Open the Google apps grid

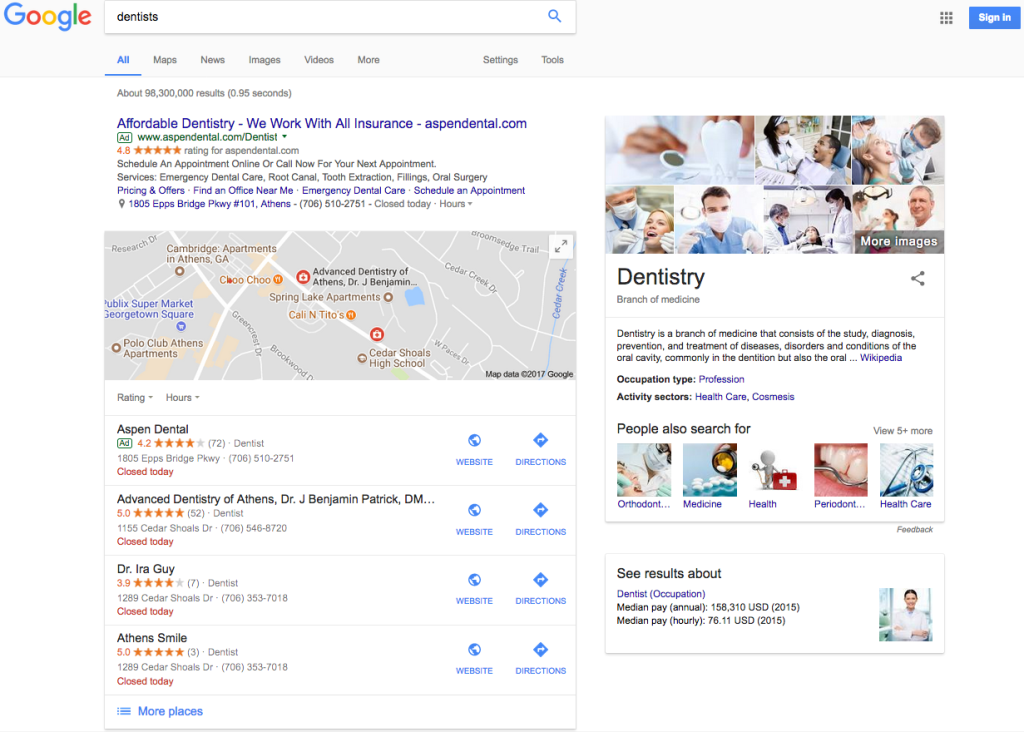click(946, 17)
